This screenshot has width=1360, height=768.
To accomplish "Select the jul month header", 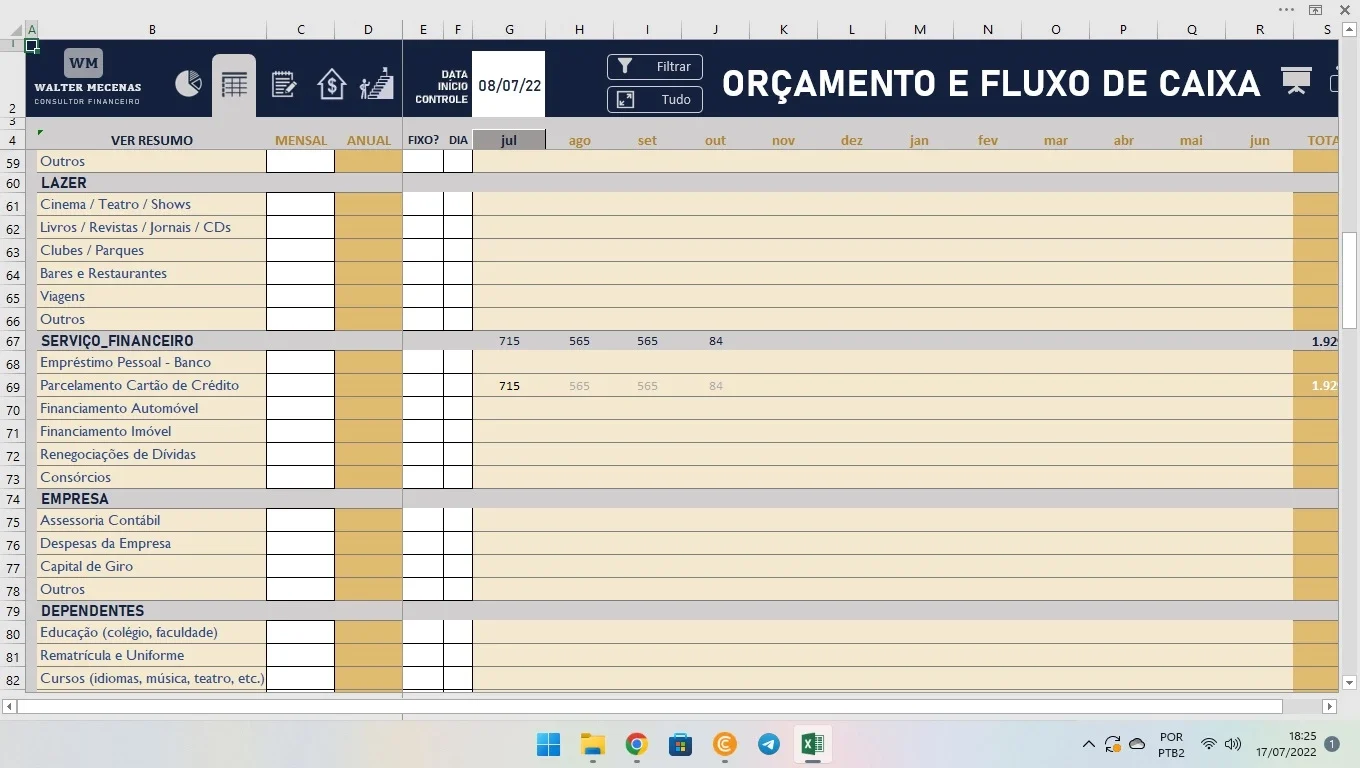I will pyautogui.click(x=509, y=140).
